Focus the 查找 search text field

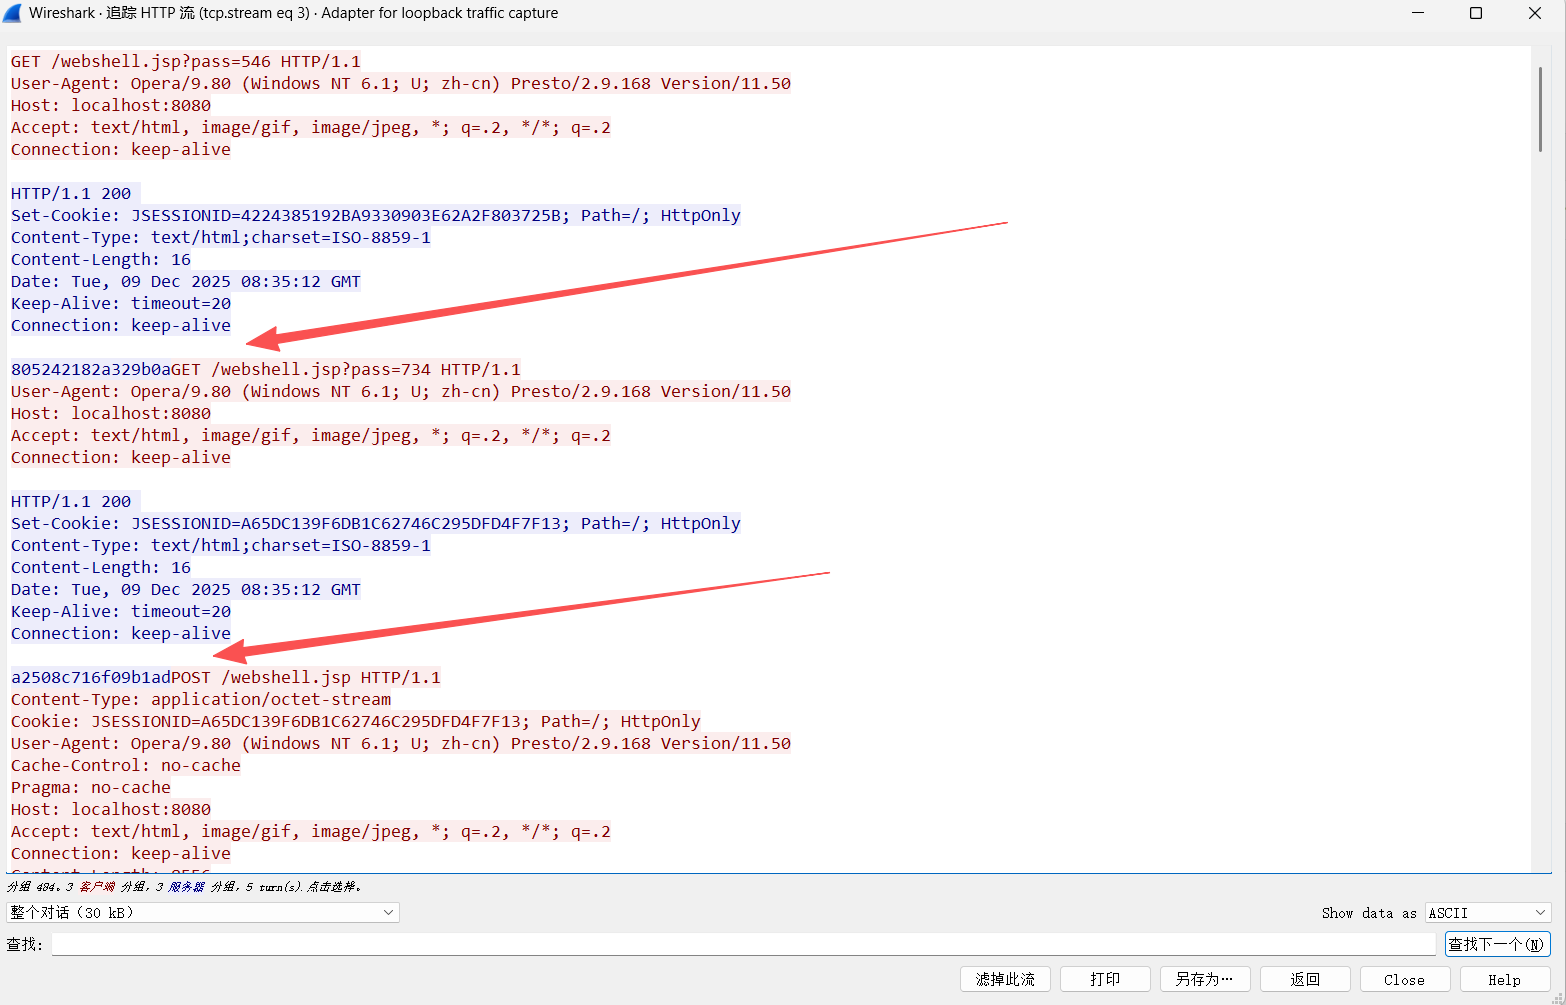743,944
